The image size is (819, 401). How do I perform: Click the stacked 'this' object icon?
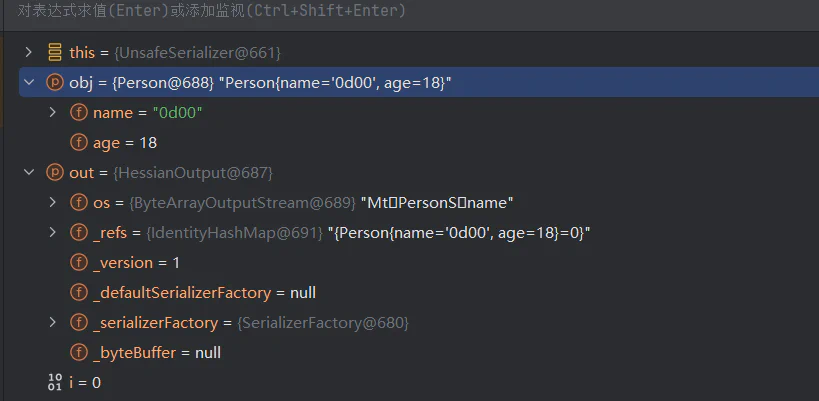(55, 53)
